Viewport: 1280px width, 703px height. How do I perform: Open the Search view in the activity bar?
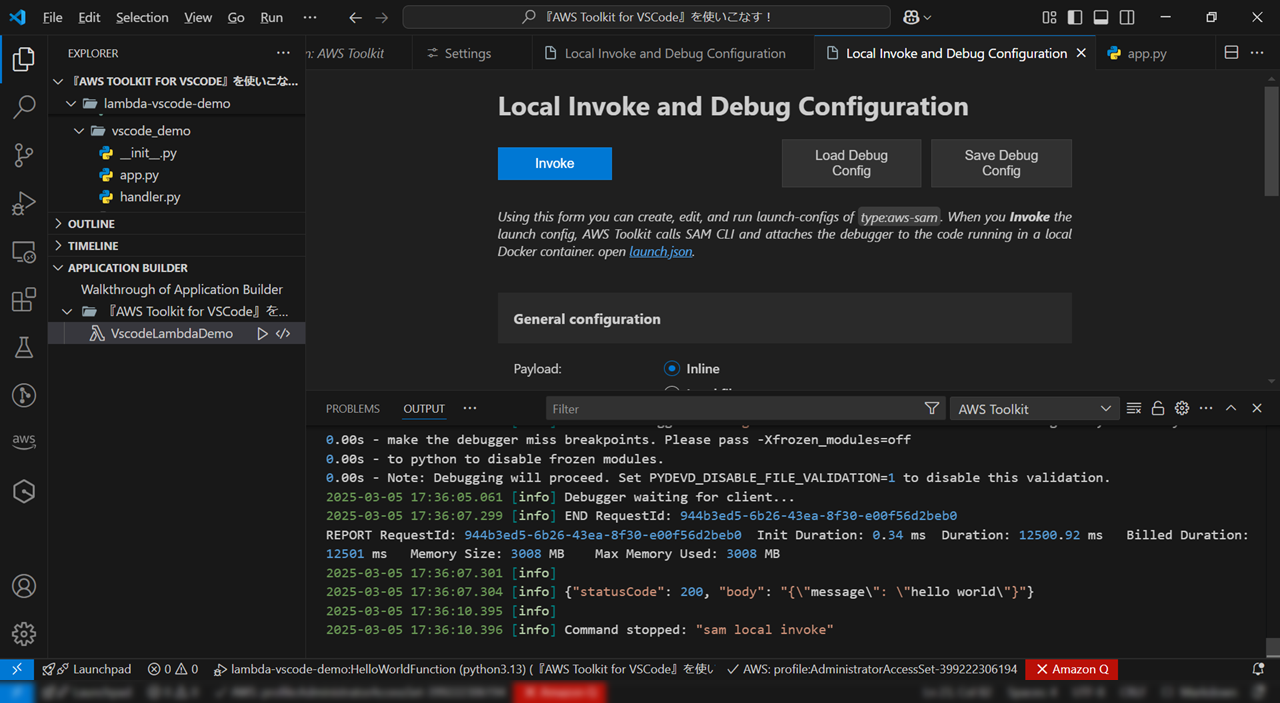(x=24, y=106)
